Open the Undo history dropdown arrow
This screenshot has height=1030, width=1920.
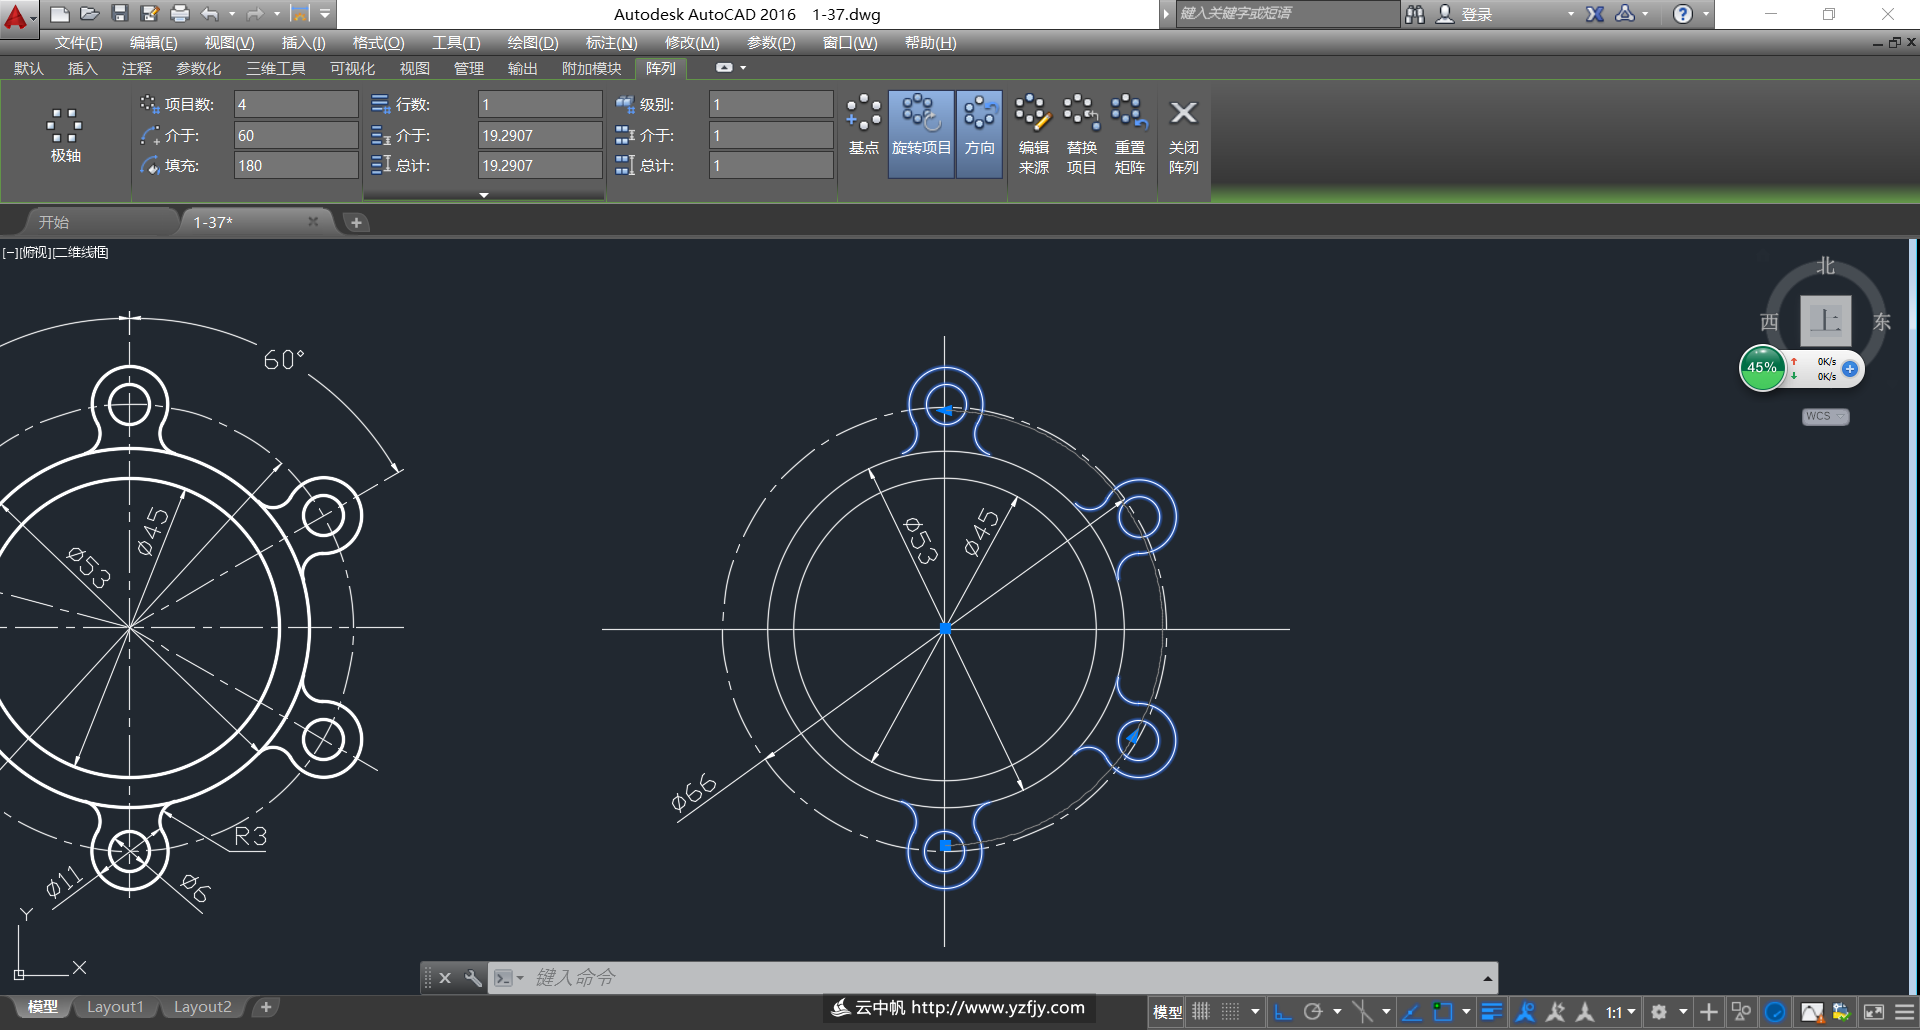(232, 14)
